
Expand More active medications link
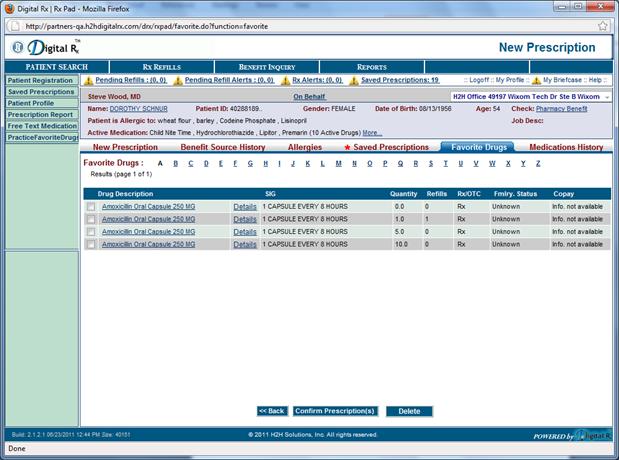point(372,132)
